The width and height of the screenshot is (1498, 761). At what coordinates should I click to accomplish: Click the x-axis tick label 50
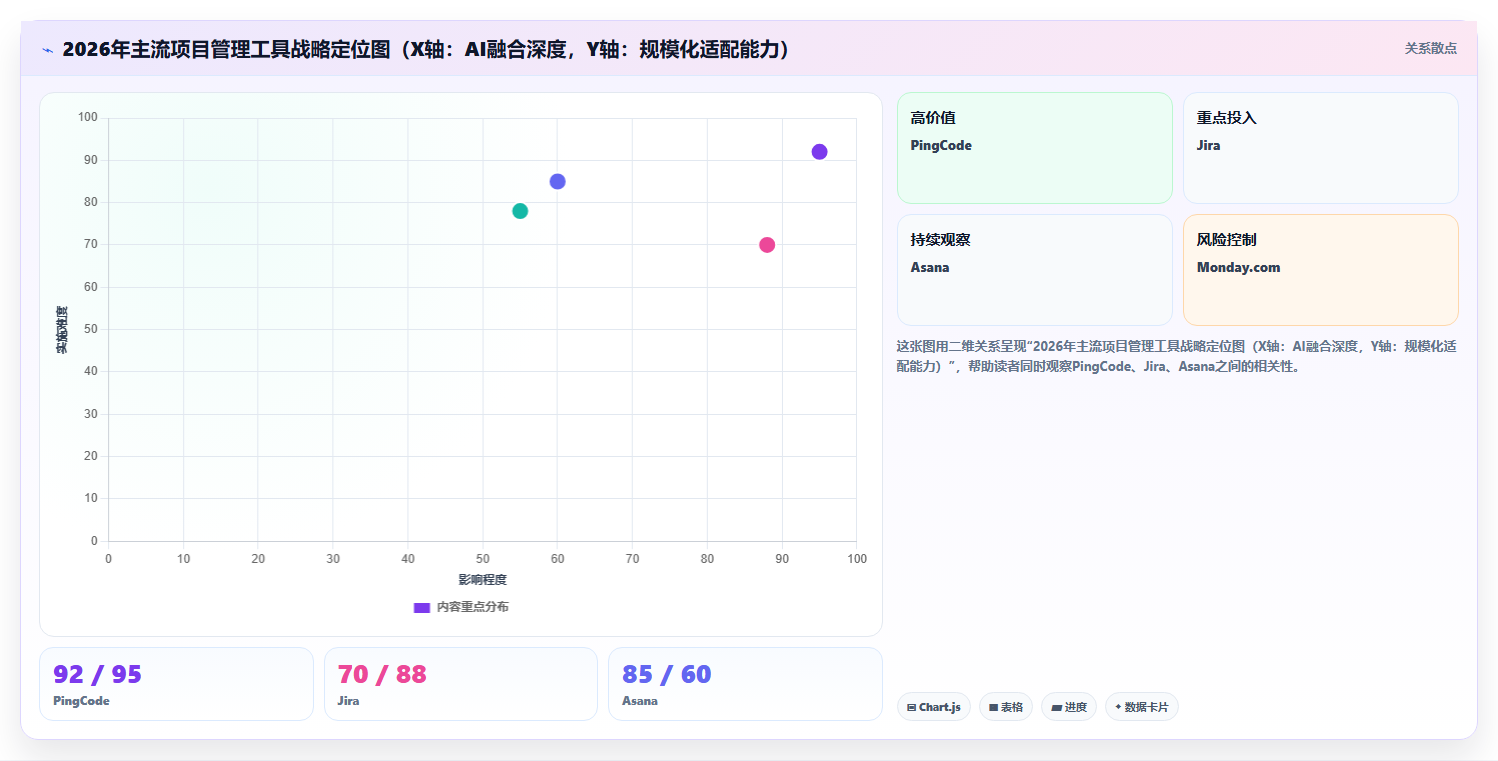click(x=482, y=558)
